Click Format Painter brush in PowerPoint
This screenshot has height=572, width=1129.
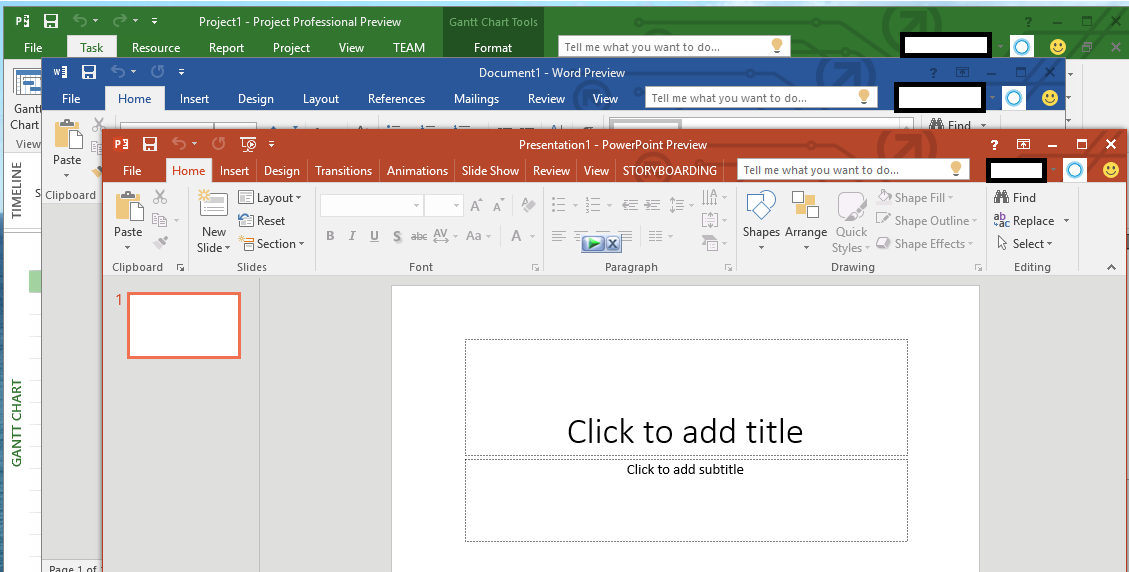160,243
